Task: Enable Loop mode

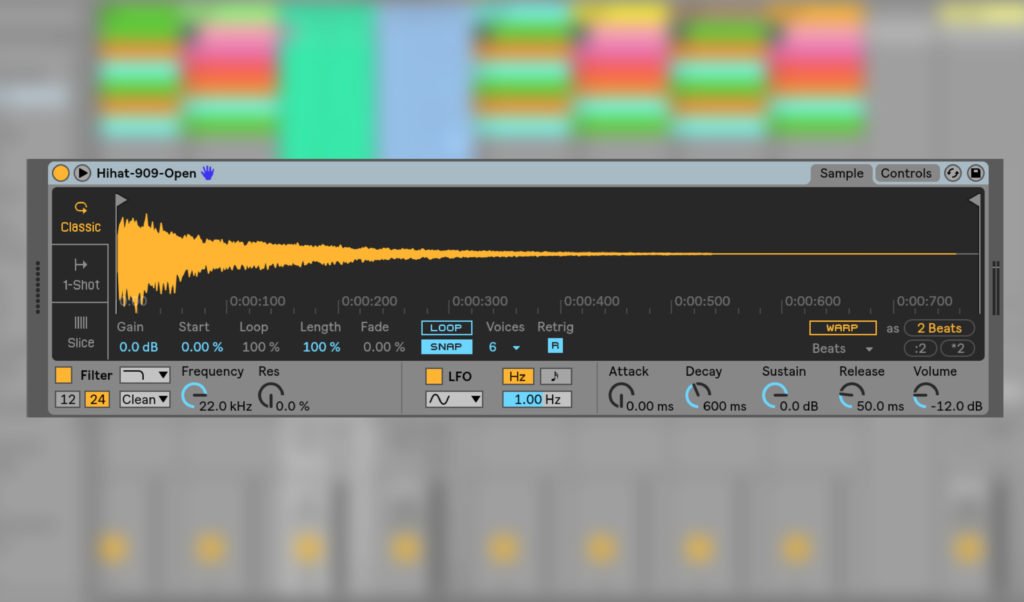Action: click(445, 327)
